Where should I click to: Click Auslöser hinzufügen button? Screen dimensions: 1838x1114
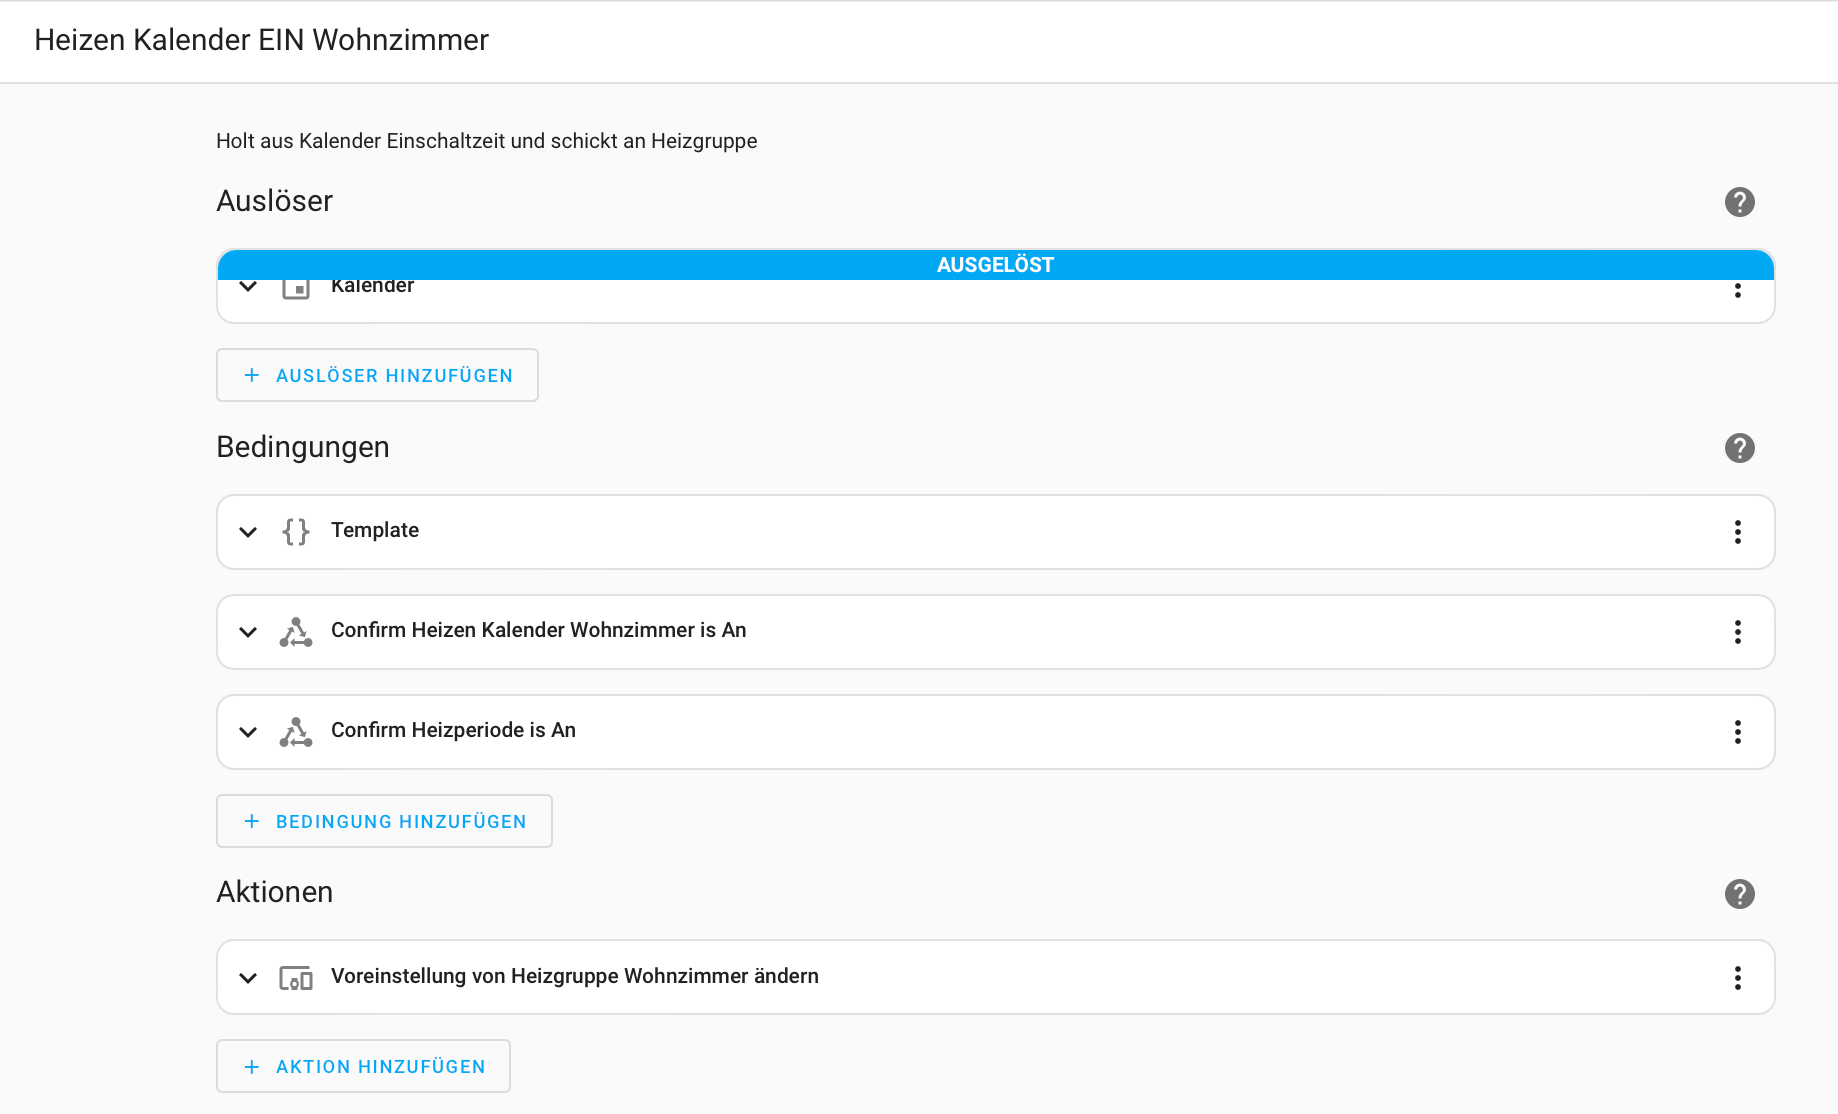[x=377, y=376]
